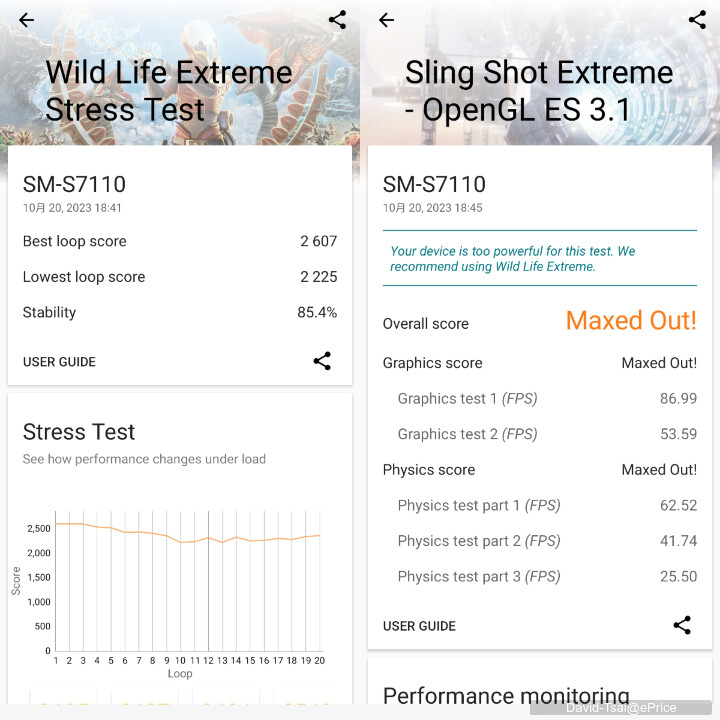720x720 pixels.
Task: Tap share icon in Sling Shot header
Action: [698, 20]
